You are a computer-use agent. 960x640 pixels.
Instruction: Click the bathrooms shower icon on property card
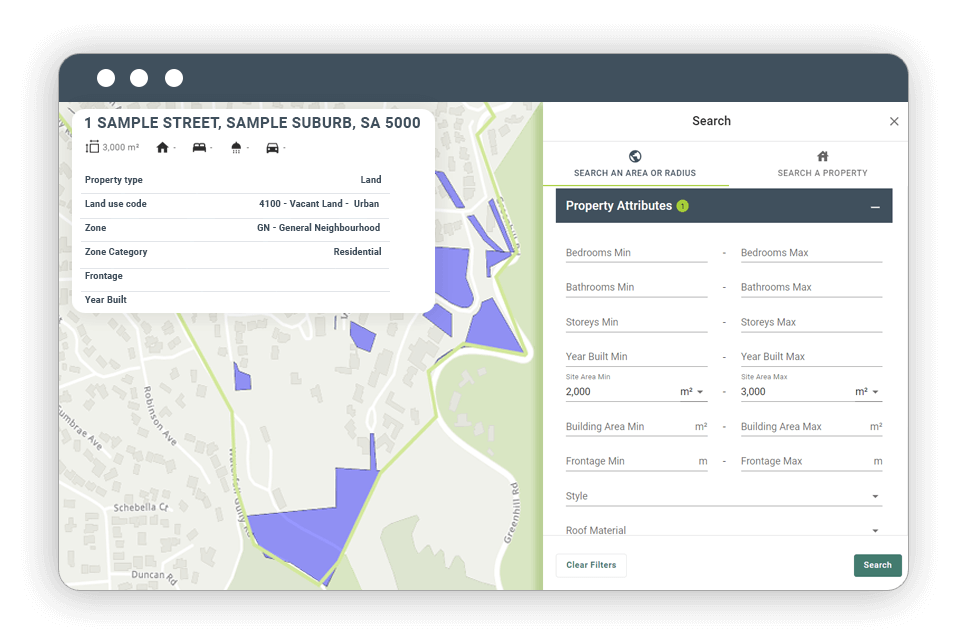pos(237,146)
